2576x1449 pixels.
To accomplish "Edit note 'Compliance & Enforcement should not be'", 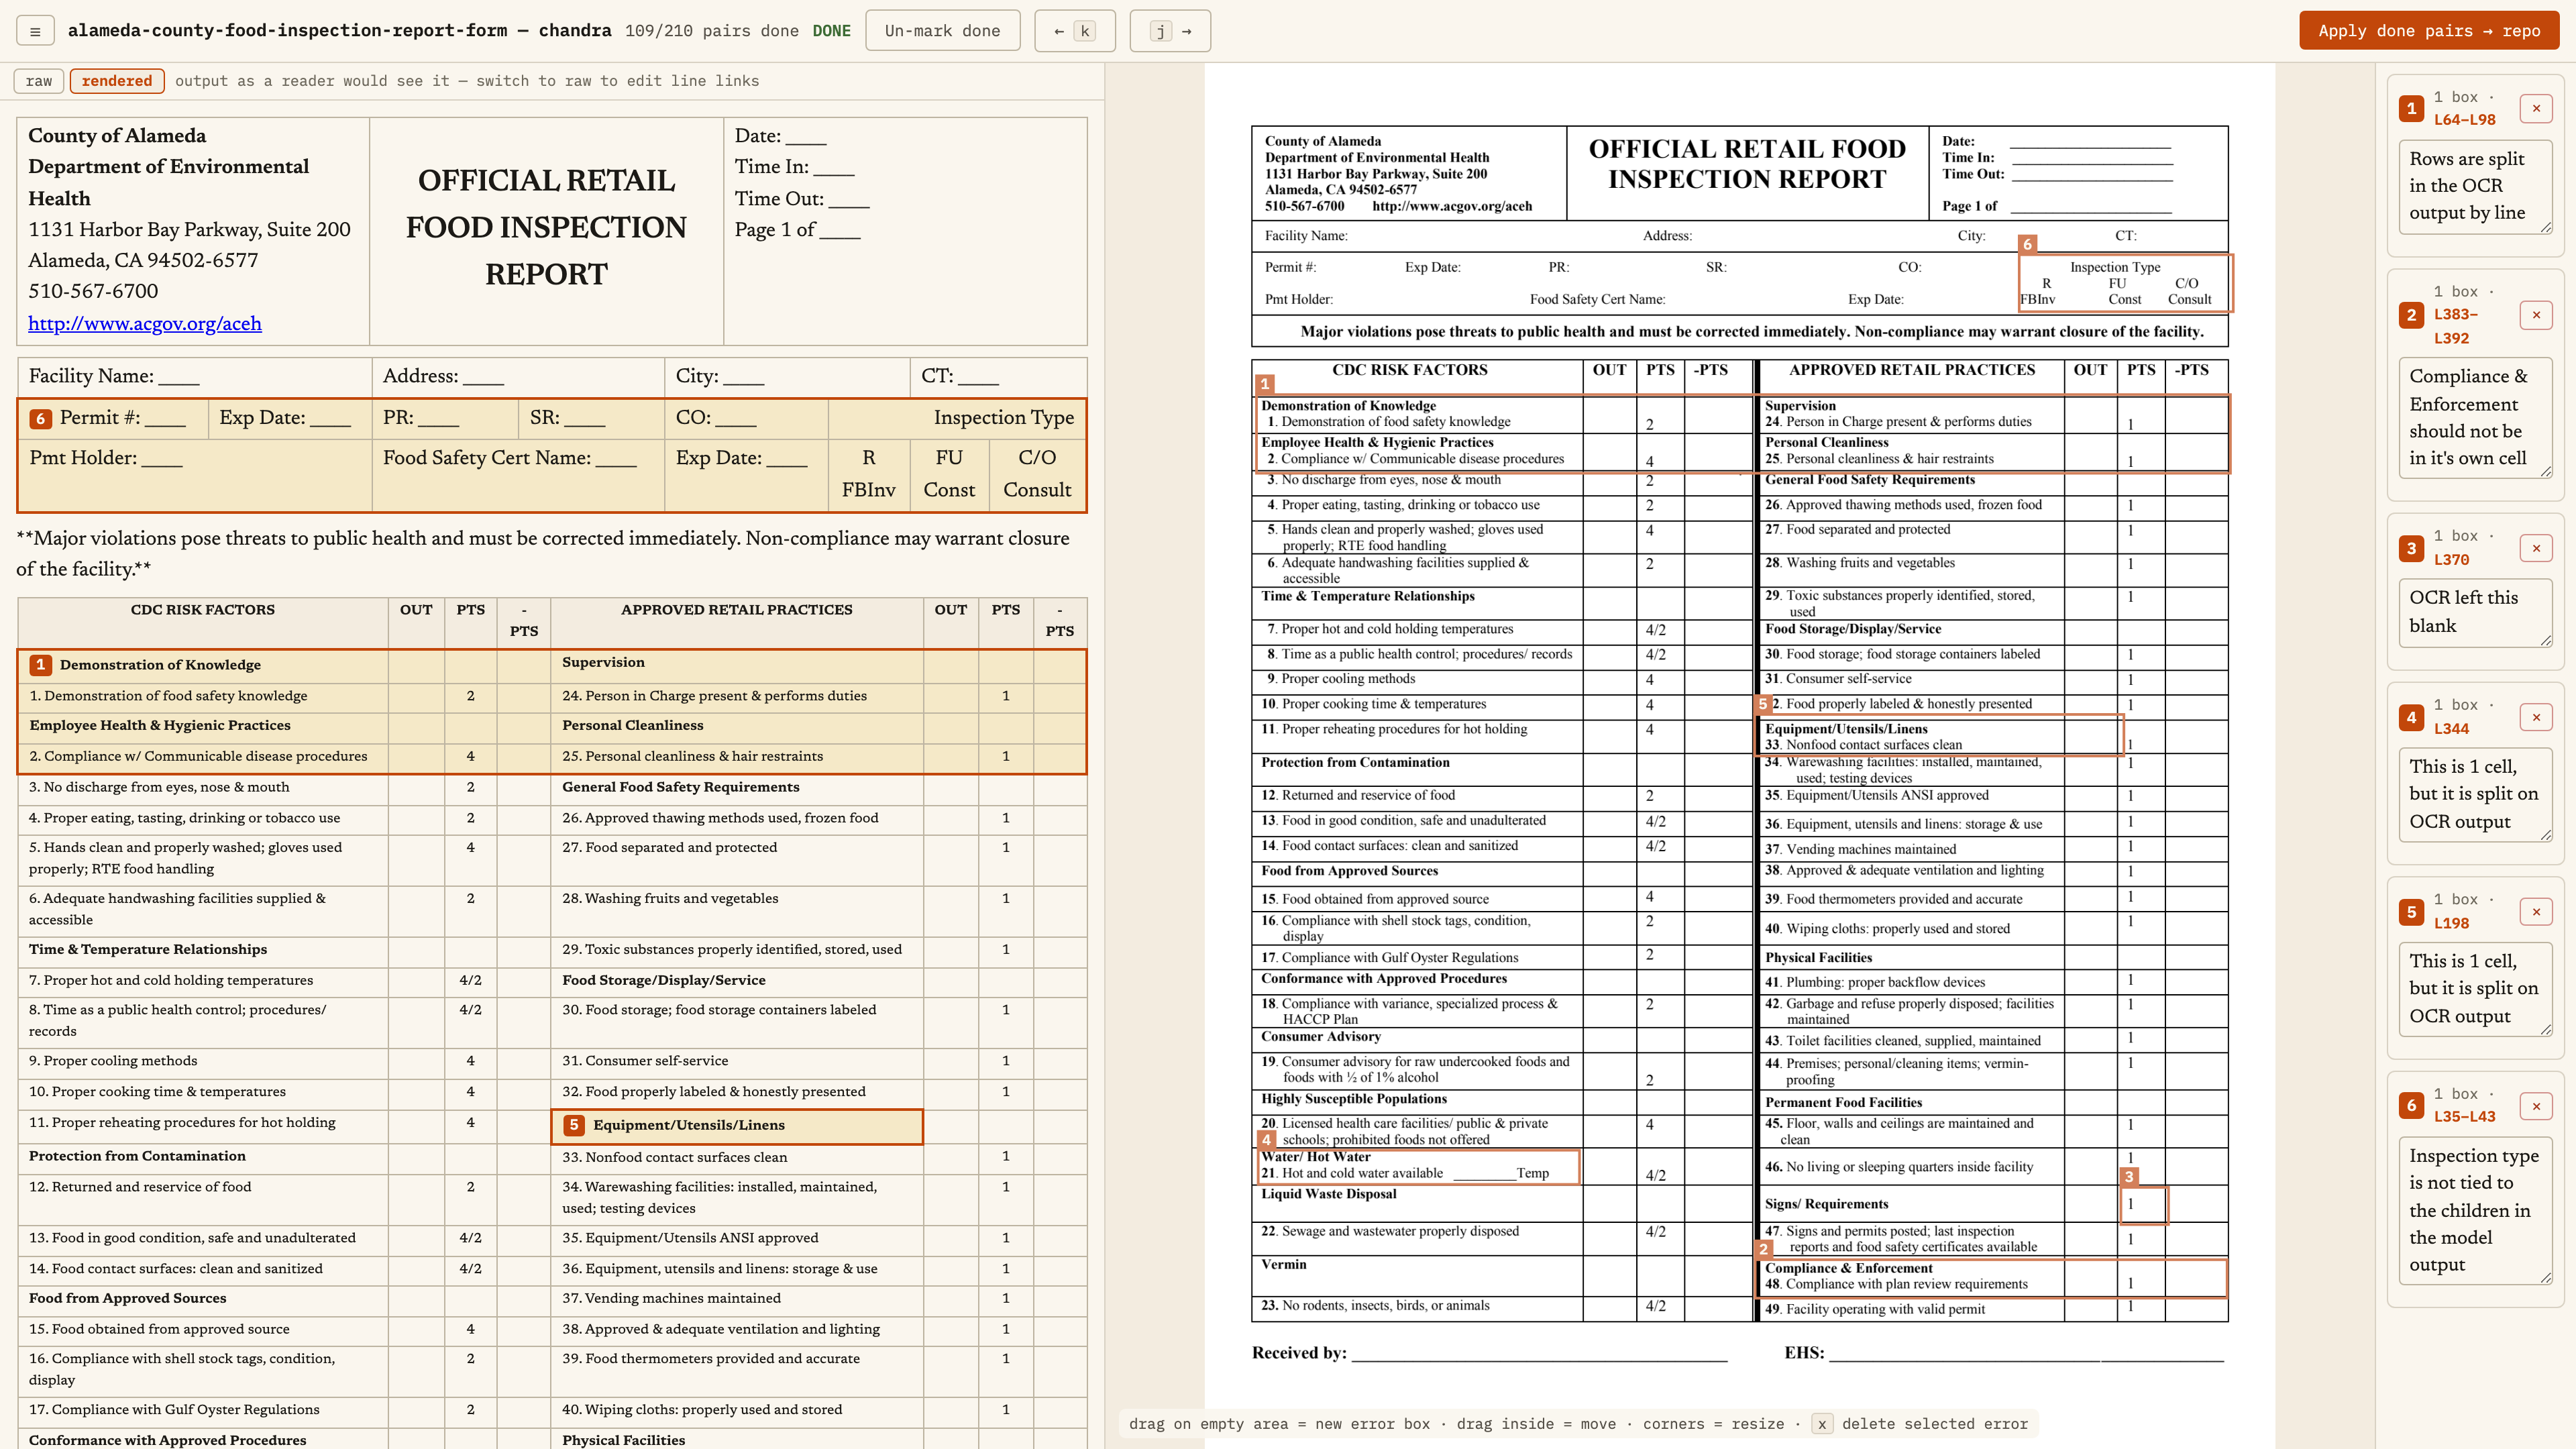I will pyautogui.click(x=2475, y=418).
